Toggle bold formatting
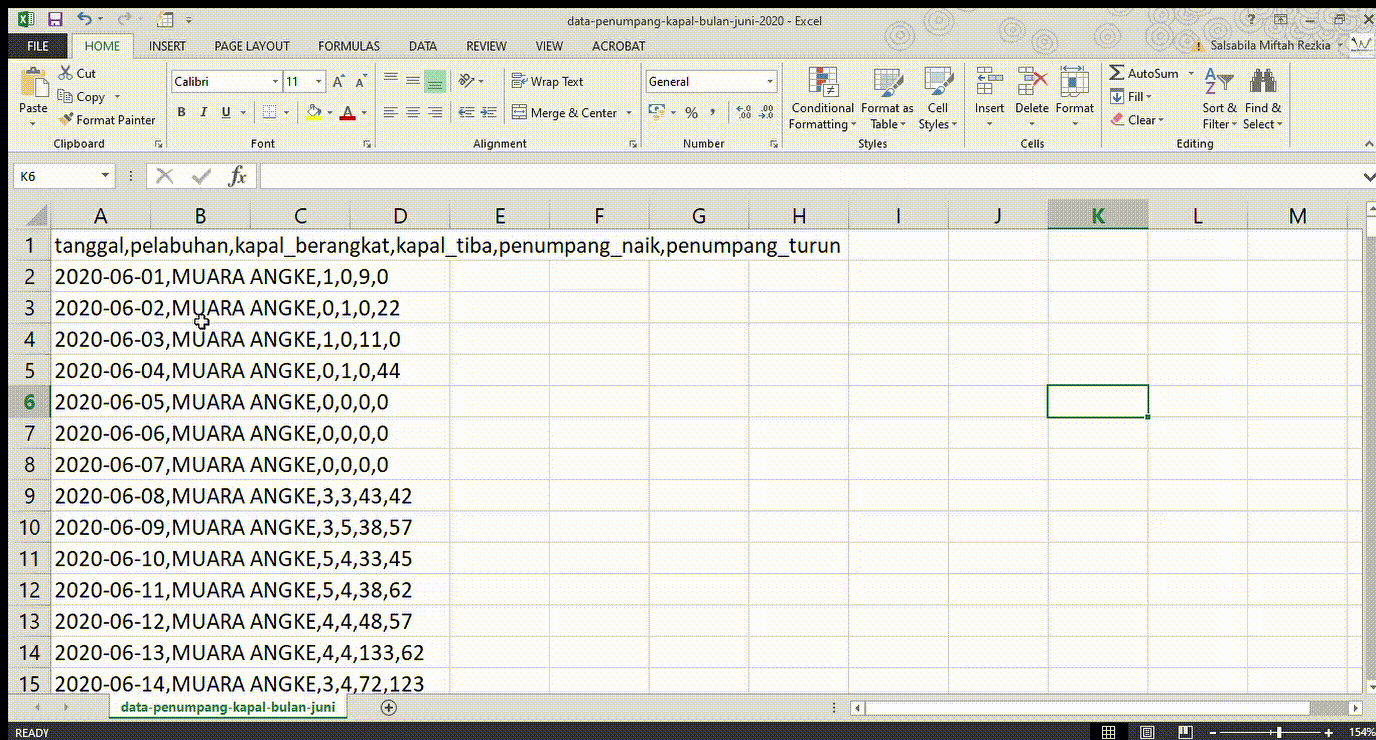The image size is (1376, 740). [x=181, y=112]
